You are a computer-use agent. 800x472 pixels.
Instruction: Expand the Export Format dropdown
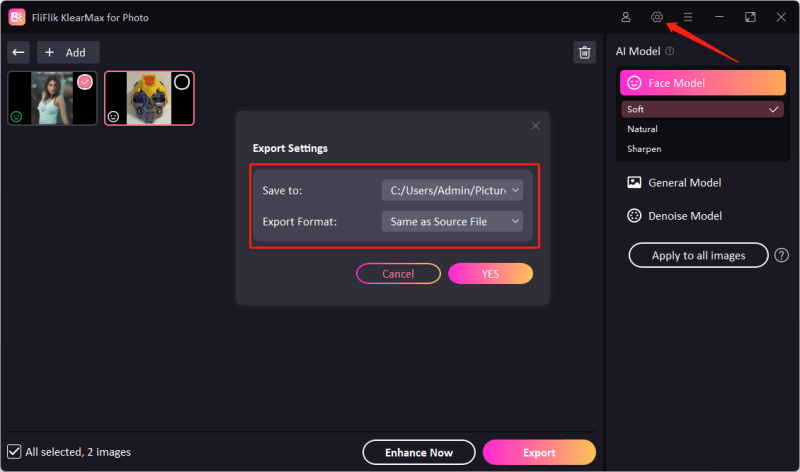click(452, 221)
